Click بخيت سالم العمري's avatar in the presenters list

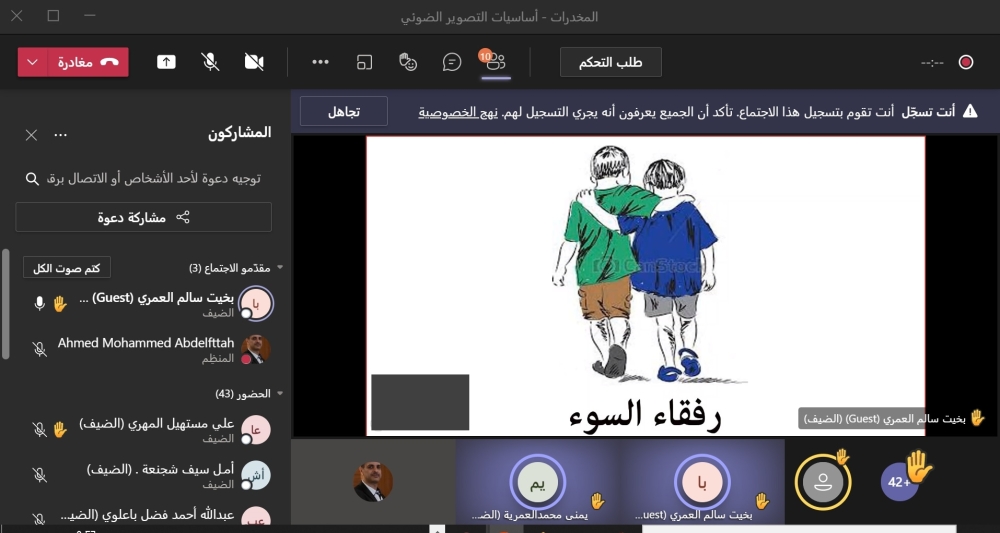pos(255,303)
